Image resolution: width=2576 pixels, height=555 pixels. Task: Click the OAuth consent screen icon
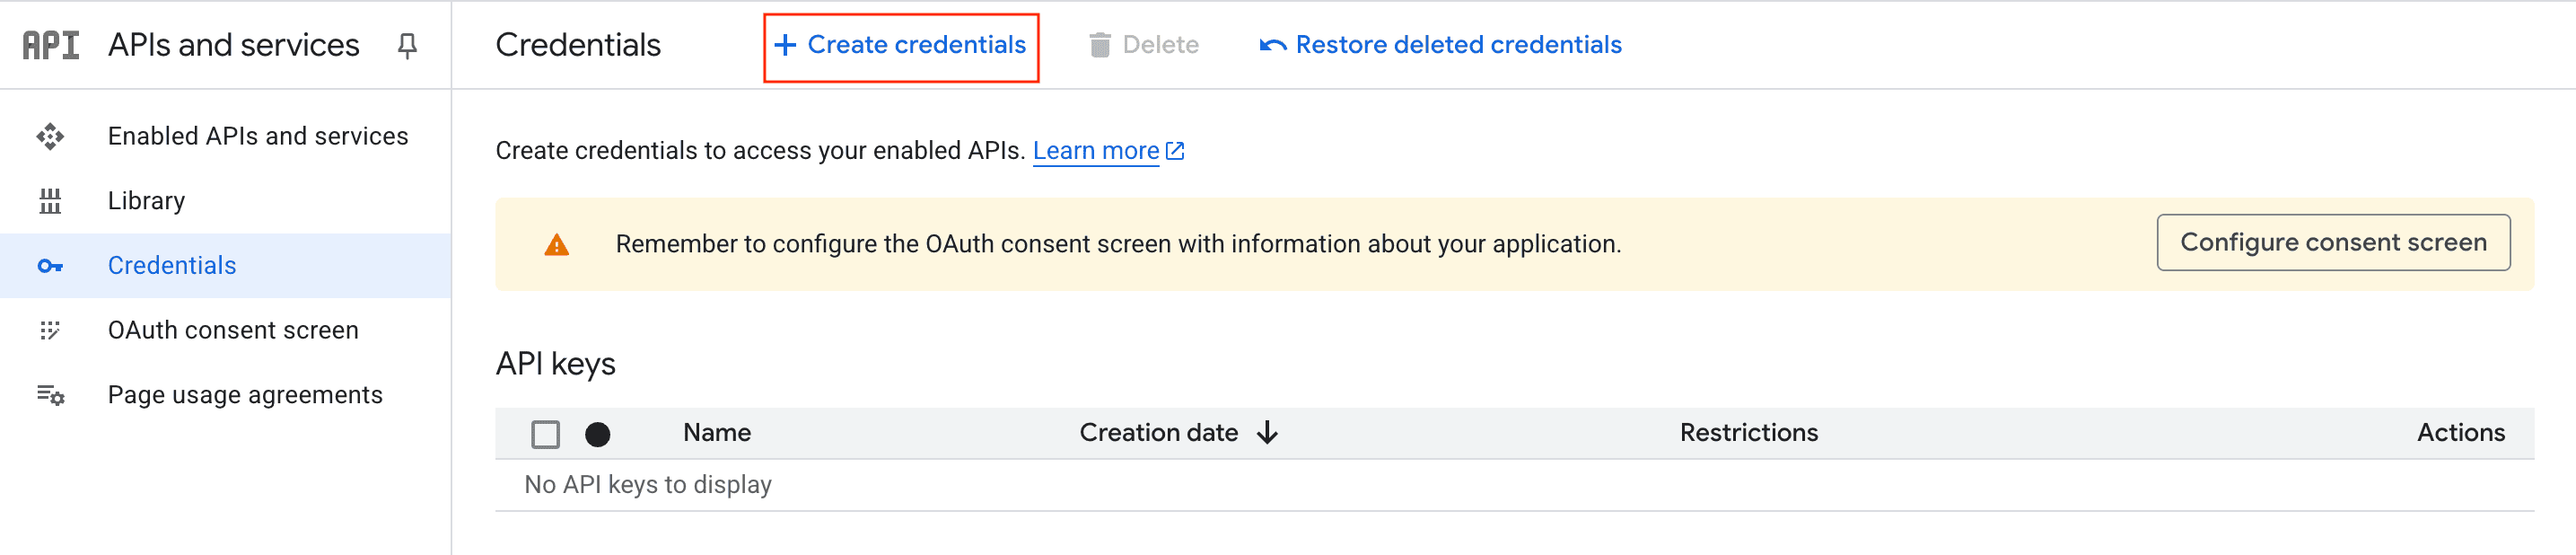coord(50,330)
